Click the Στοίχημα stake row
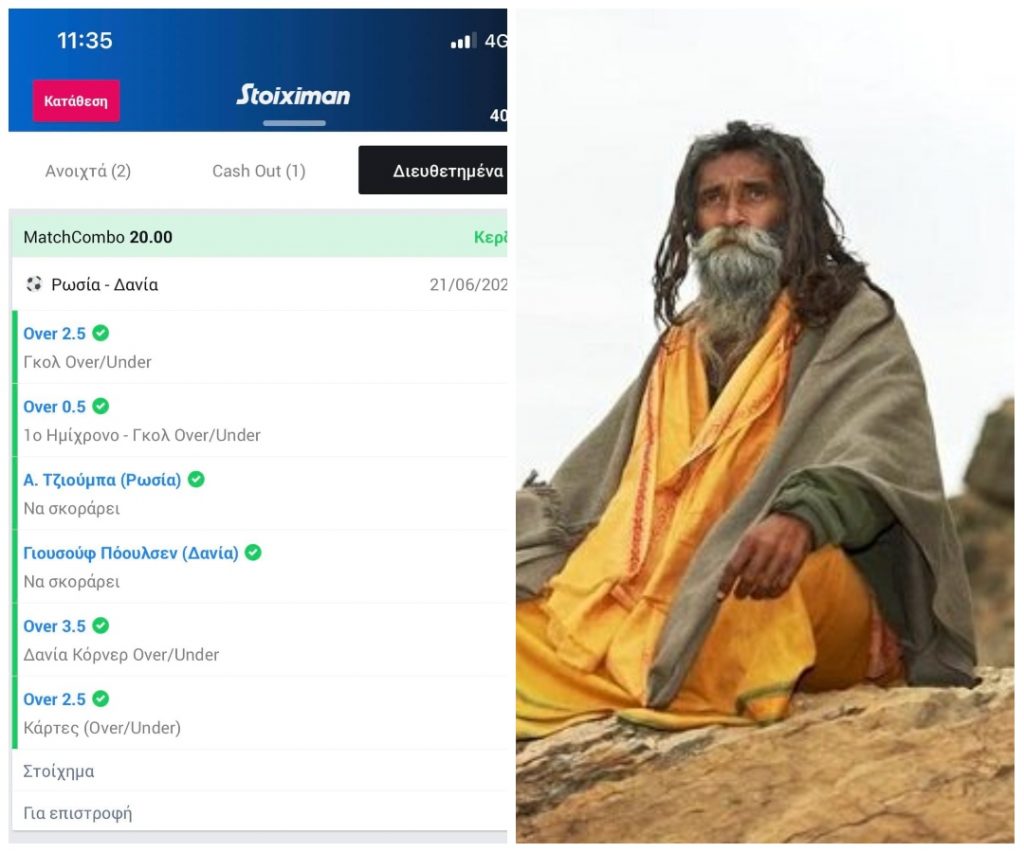The width and height of the screenshot is (1024, 853). (x=259, y=771)
